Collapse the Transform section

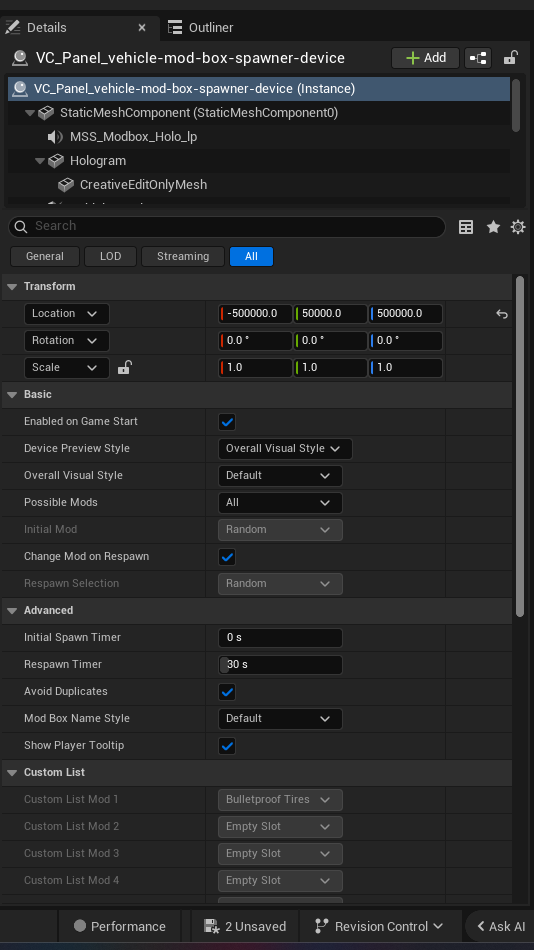[x=12, y=287]
